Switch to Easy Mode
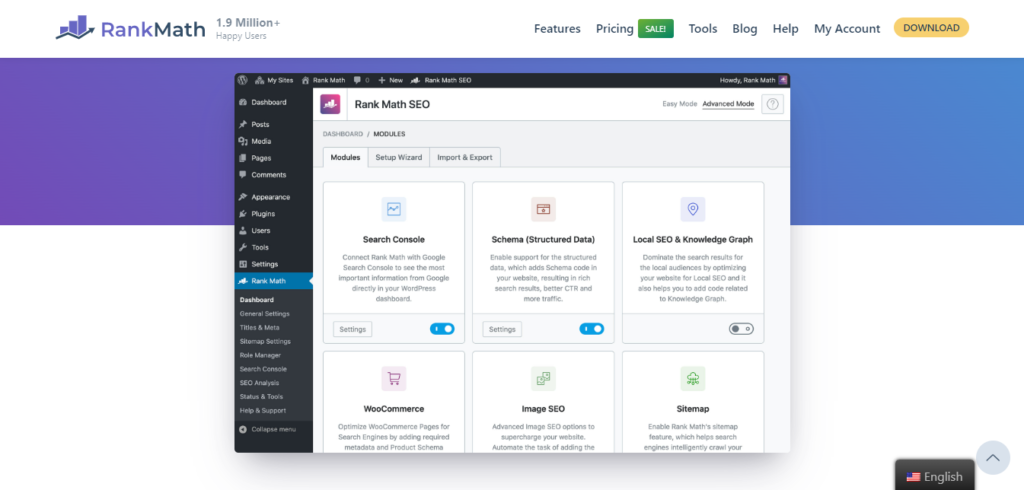The width and height of the screenshot is (1024, 490). coord(679,104)
